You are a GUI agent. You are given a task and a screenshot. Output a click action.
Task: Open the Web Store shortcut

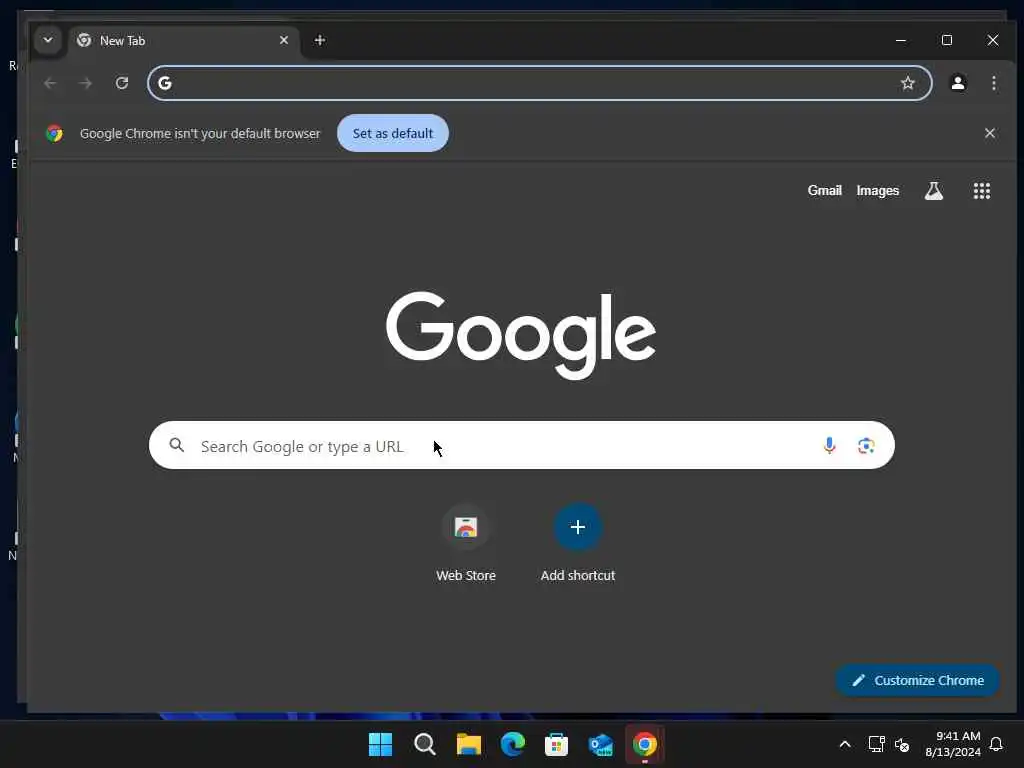(x=466, y=543)
